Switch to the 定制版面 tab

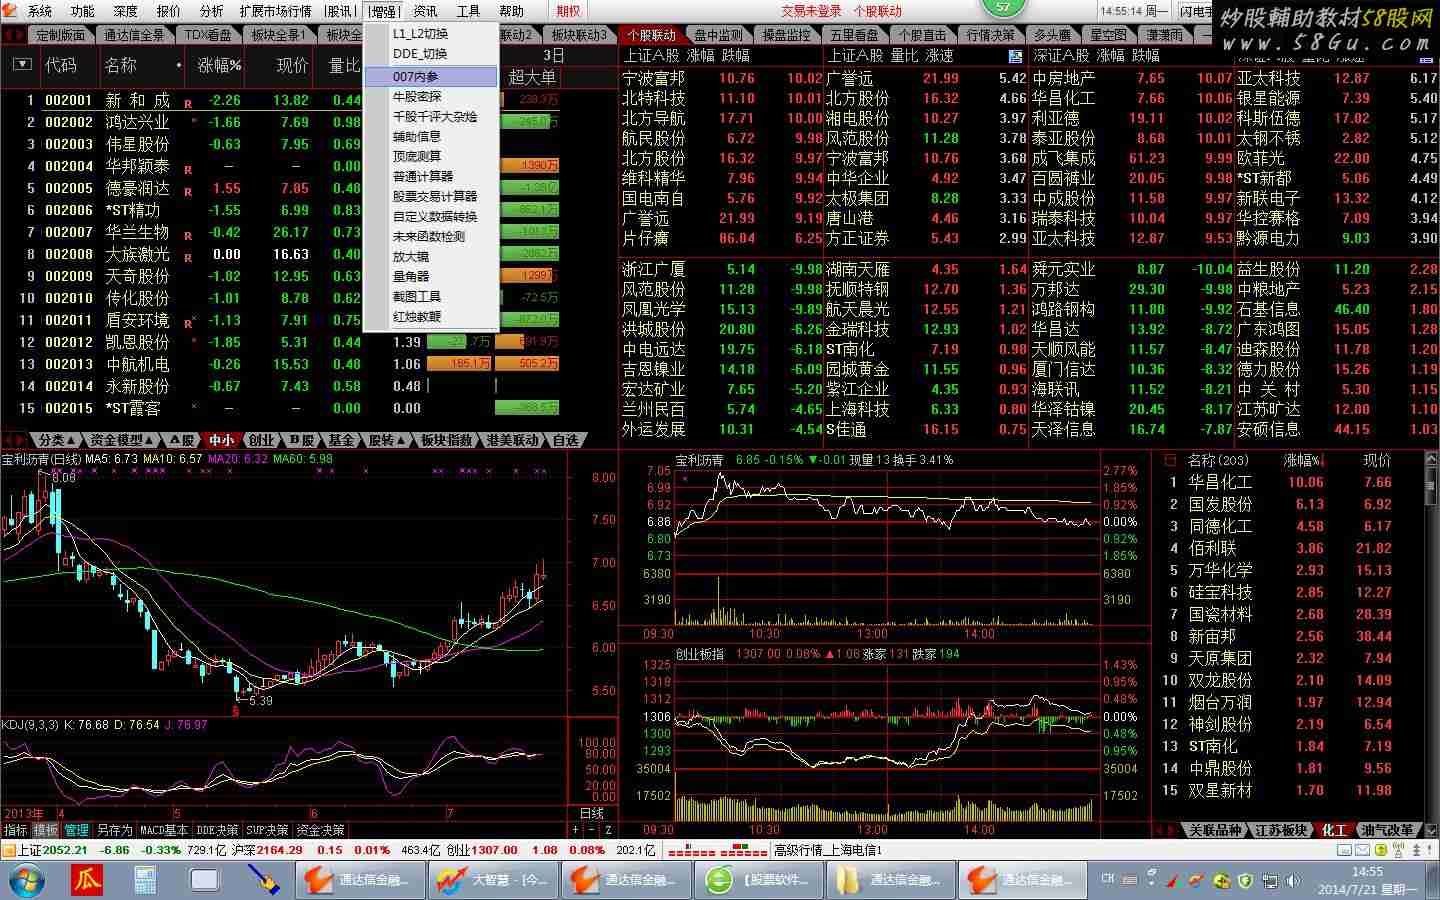tap(60, 34)
